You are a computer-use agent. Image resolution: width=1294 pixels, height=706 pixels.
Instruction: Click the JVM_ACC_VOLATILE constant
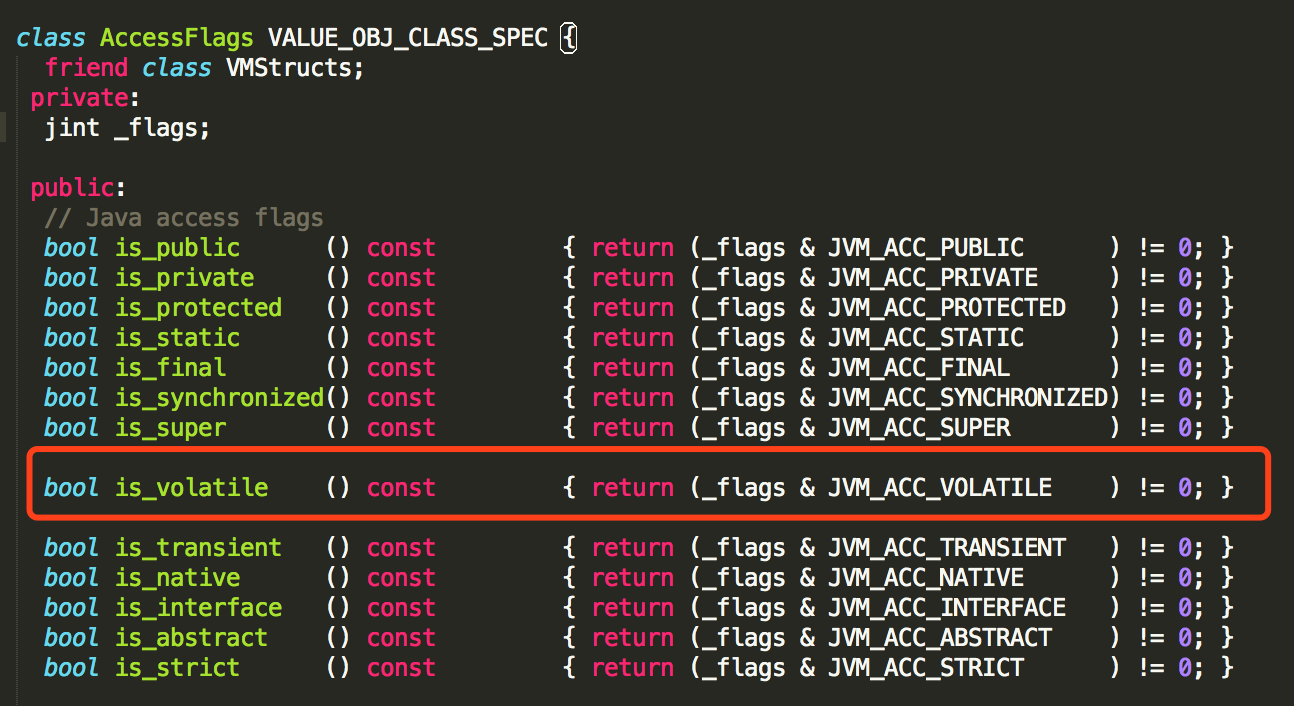click(x=940, y=488)
